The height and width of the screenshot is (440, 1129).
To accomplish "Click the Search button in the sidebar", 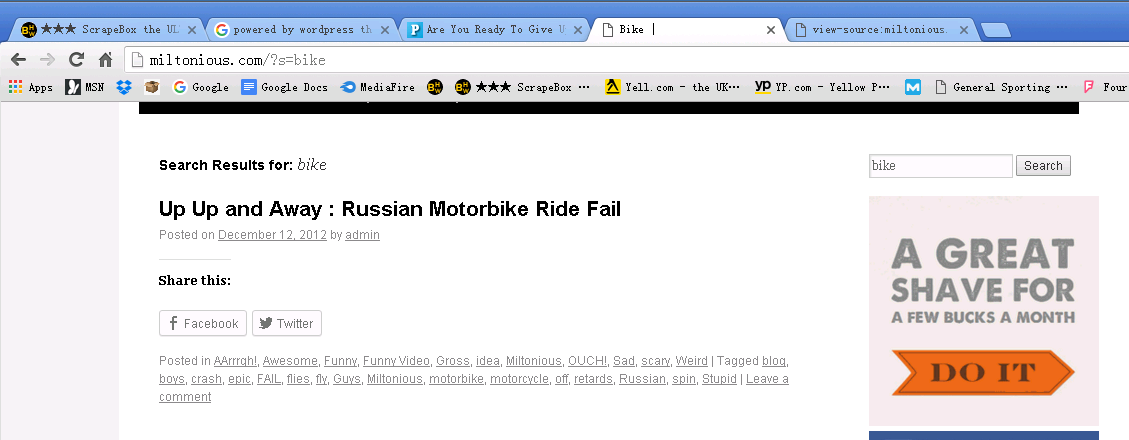I will point(1043,166).
